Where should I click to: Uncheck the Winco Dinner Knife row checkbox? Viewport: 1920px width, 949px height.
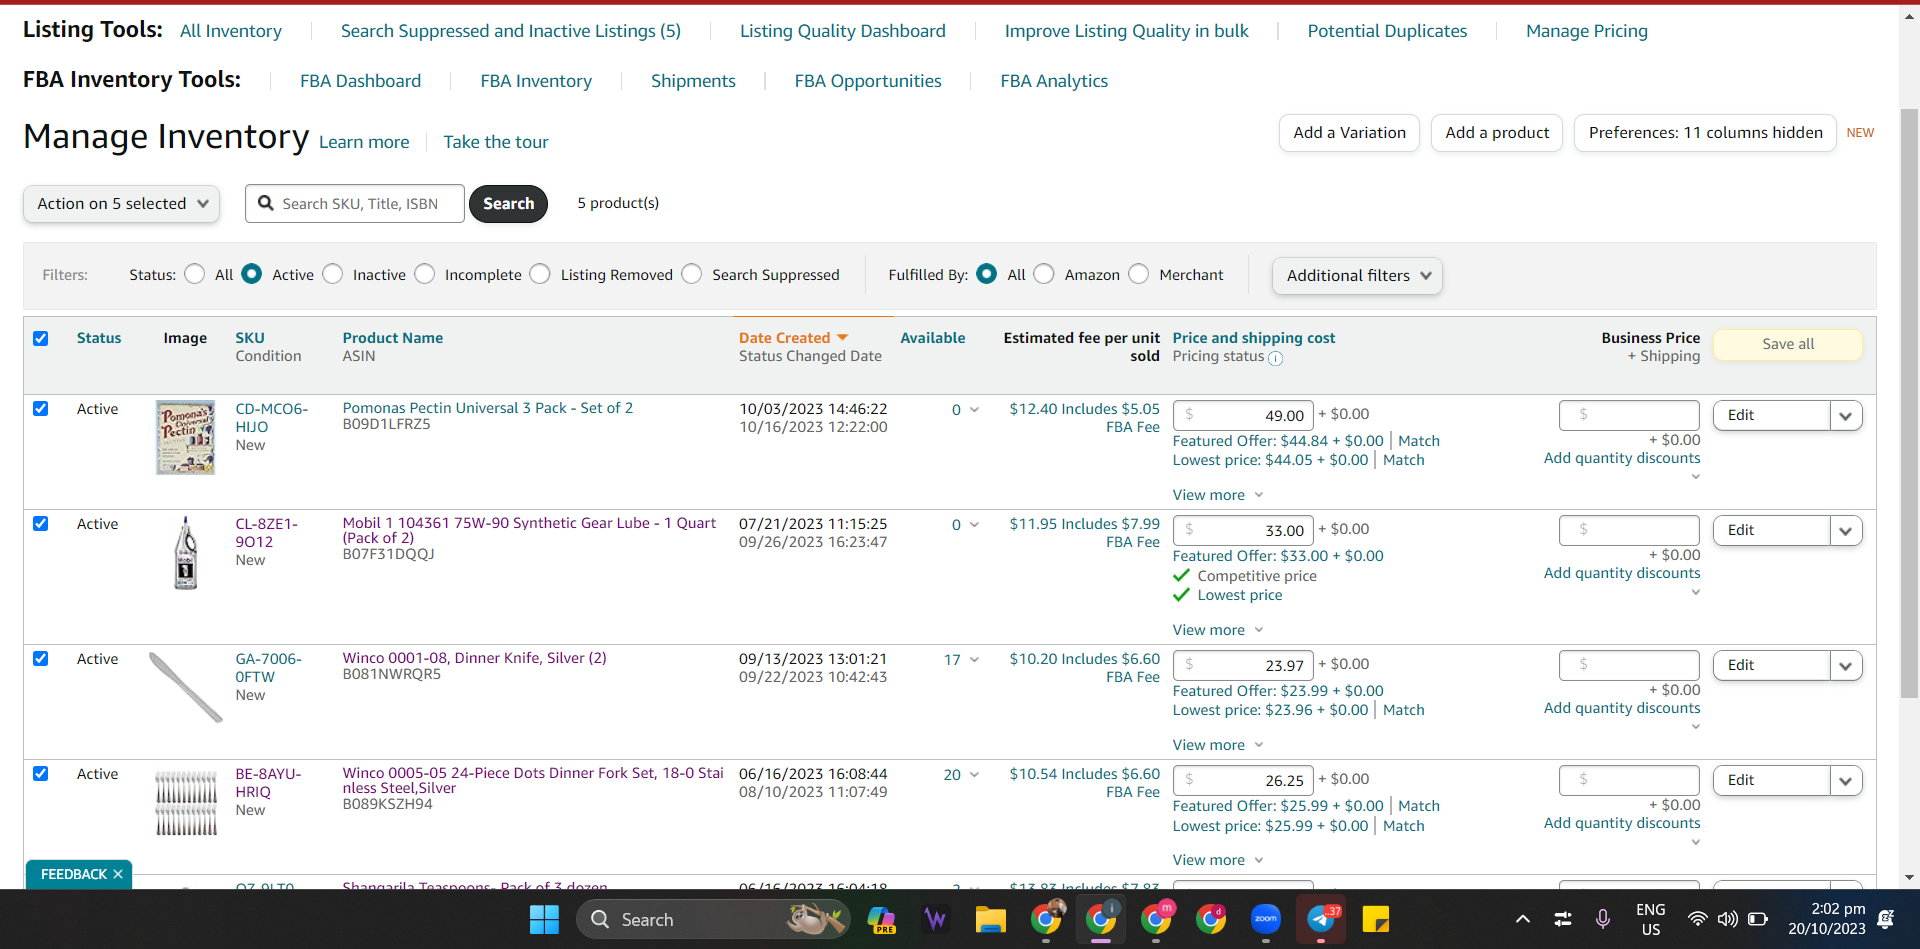click(x=41, y=658)
